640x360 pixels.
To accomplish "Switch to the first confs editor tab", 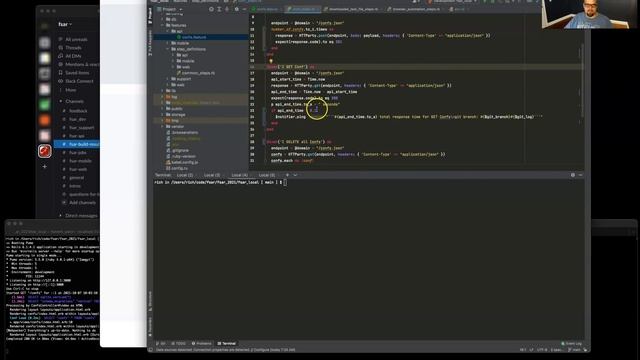I will click(265, 9).
